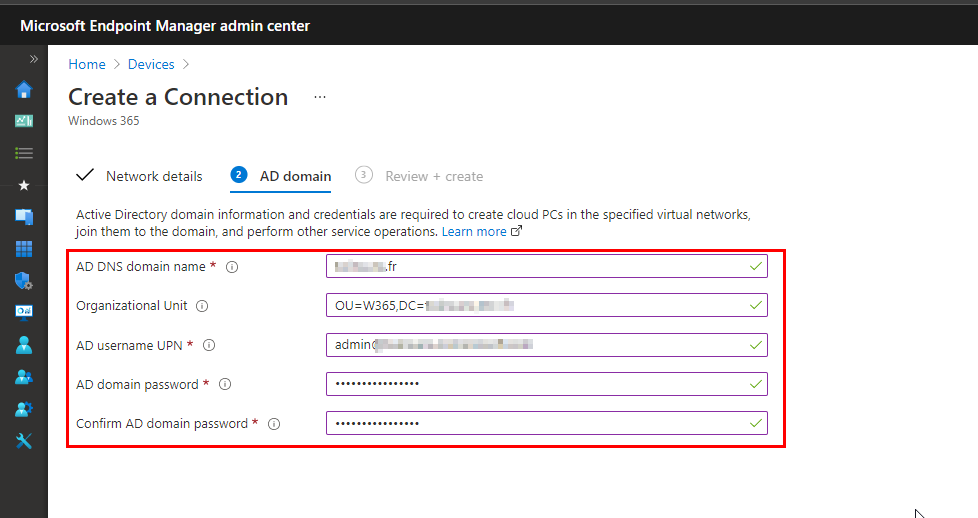The height and width of the screenshot is (518, 978).
Task: Select the AD domain step
Action: (x=281, y=176)
